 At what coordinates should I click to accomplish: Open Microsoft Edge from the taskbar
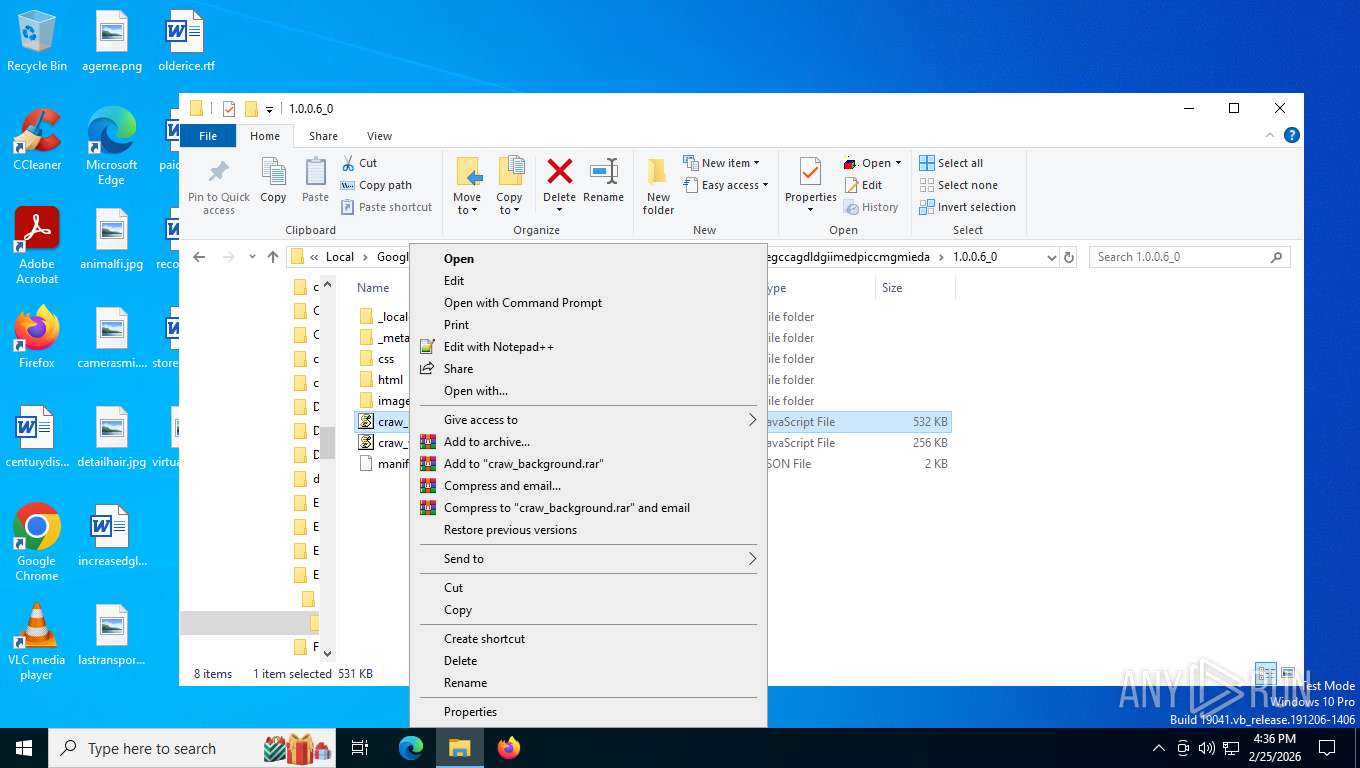point(411,747)
